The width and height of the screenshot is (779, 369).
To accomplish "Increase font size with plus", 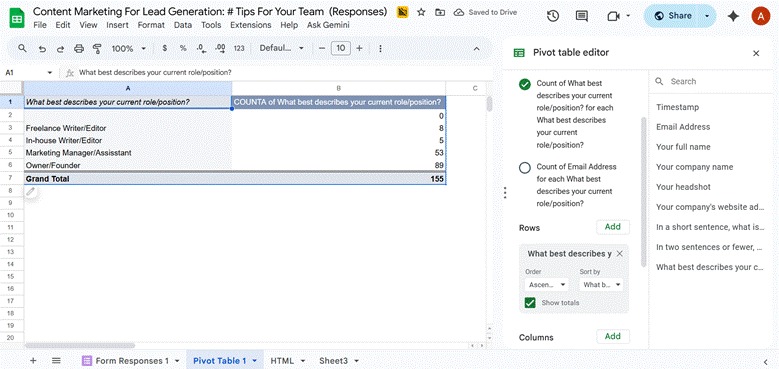I will (359, 48).
